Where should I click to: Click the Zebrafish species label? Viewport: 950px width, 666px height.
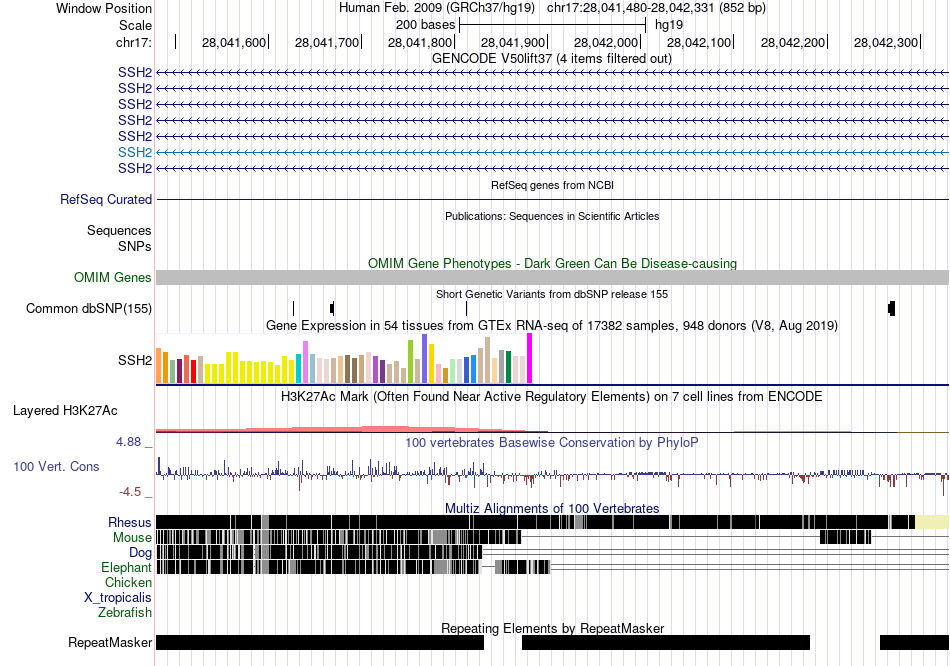(x=125, y=613)
